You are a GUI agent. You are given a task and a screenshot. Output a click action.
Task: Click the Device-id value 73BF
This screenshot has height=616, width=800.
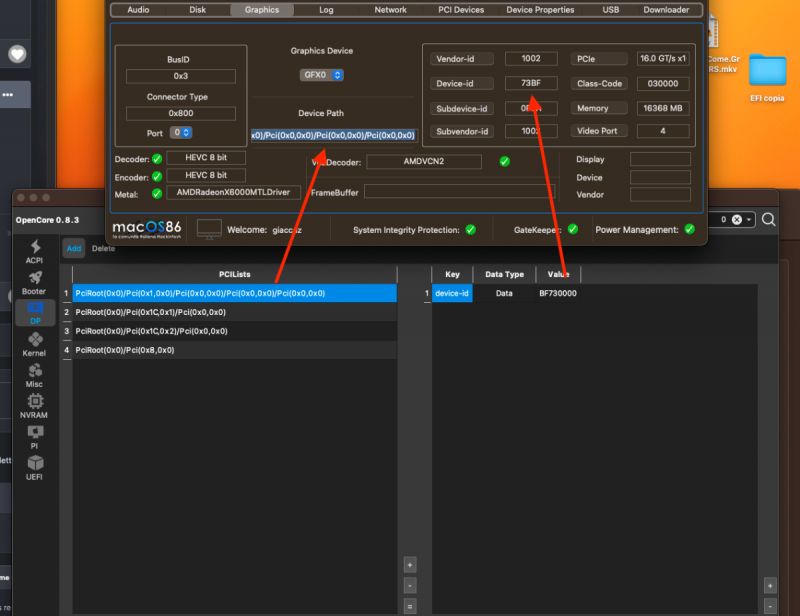531,83
